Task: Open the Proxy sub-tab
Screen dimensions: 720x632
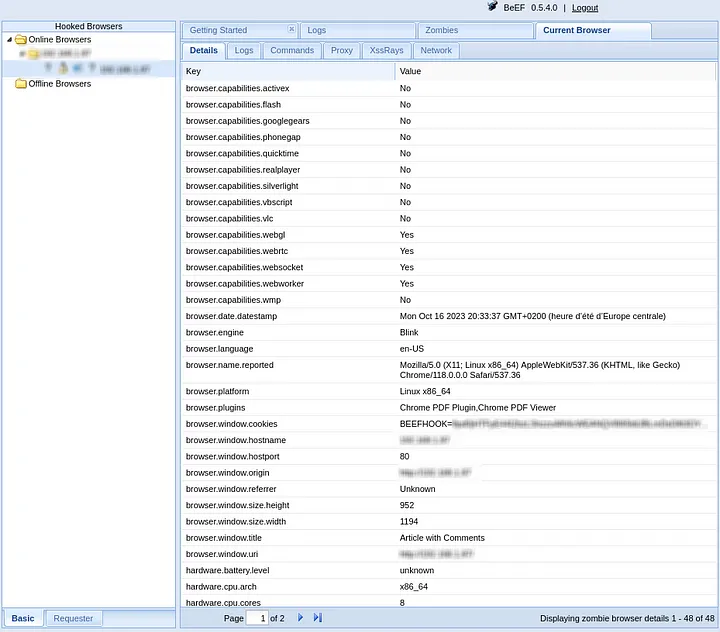Action: coord(342,51)
